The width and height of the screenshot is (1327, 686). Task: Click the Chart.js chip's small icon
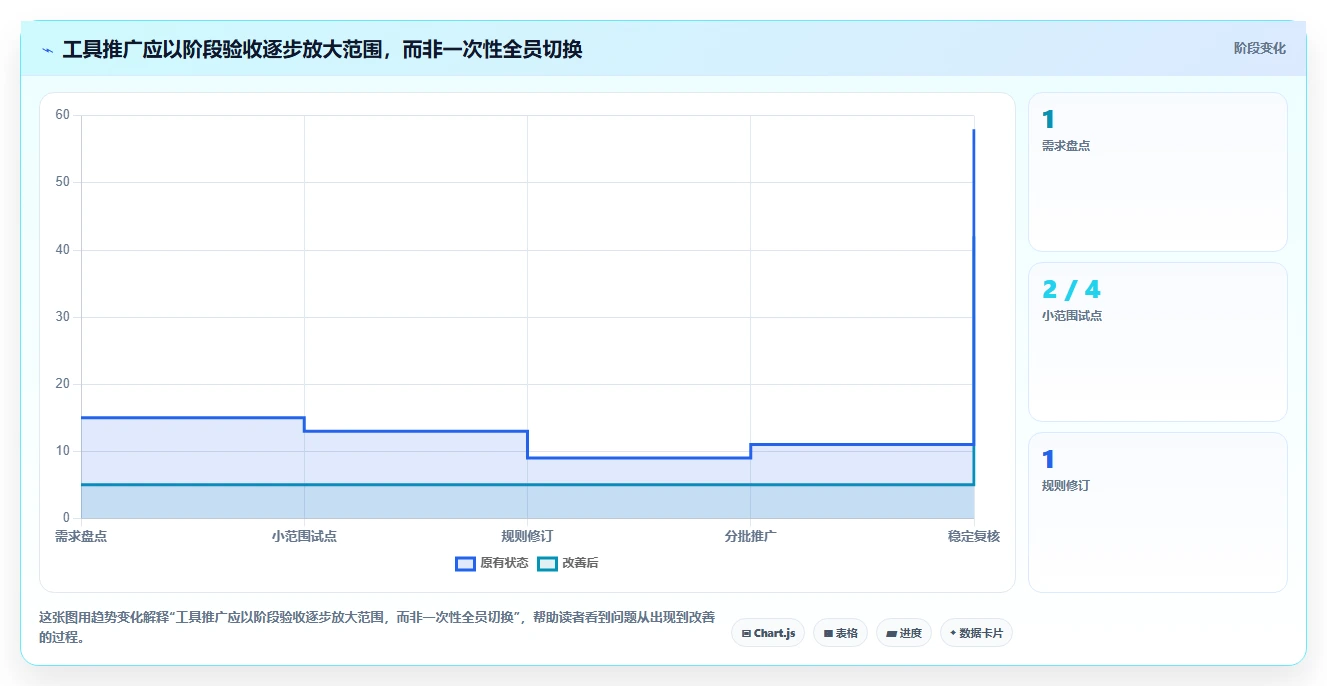(x=746, y=633)
